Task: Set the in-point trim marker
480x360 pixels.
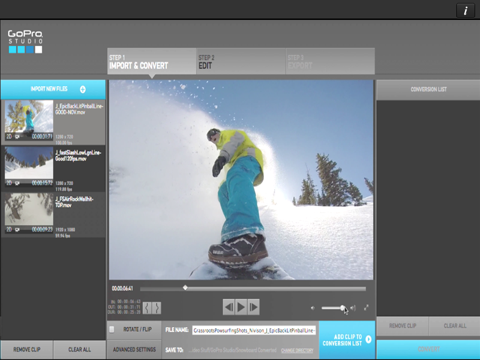Action: pyautogui.click(x=147, y=308)
